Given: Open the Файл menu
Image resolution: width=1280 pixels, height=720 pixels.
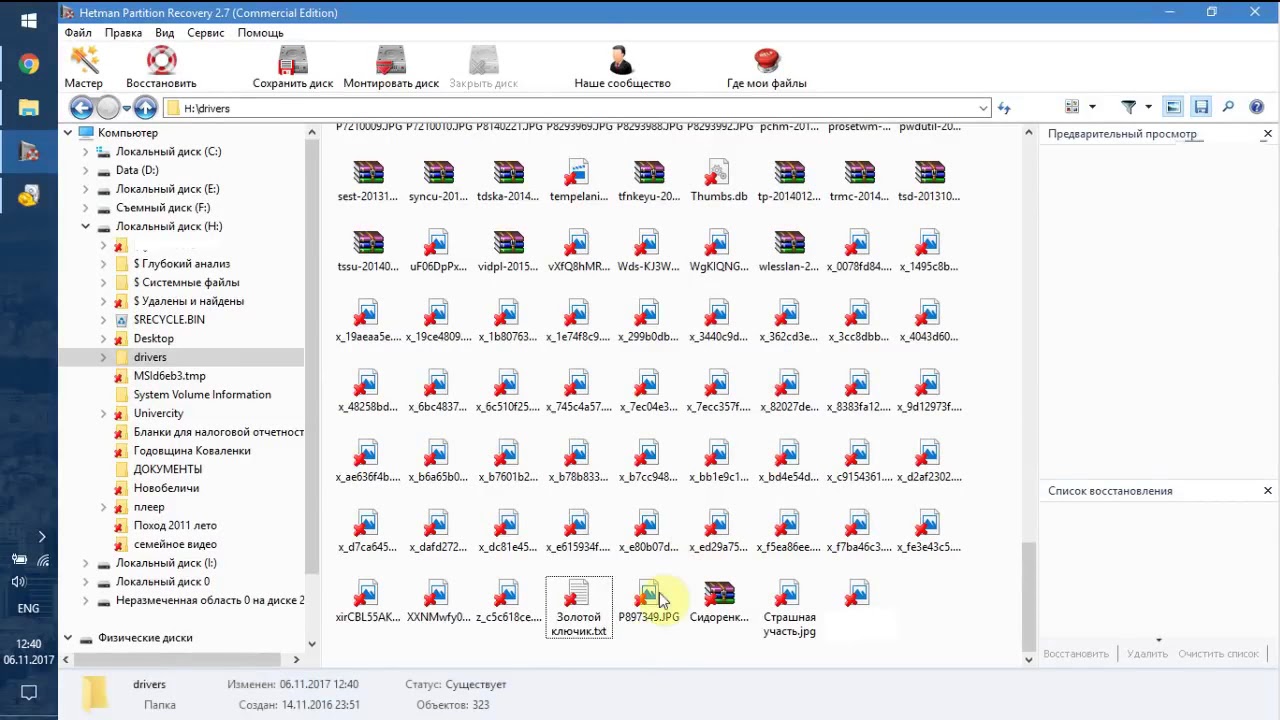Looking at the screenshot, I should tap(78, 33).
